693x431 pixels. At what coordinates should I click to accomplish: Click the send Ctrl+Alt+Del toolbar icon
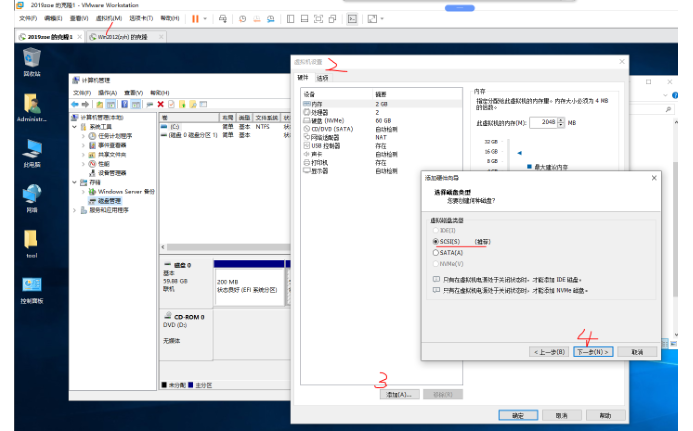click(x=223, y=19)
